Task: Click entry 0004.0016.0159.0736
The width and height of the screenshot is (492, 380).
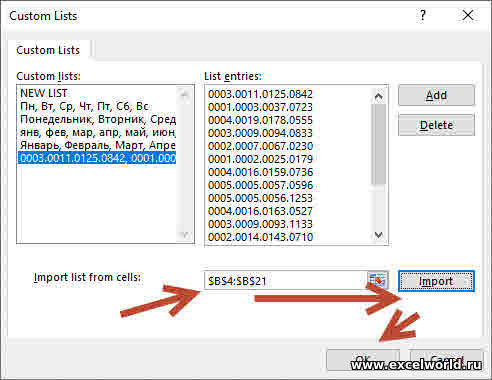Action: coord(260,172)
